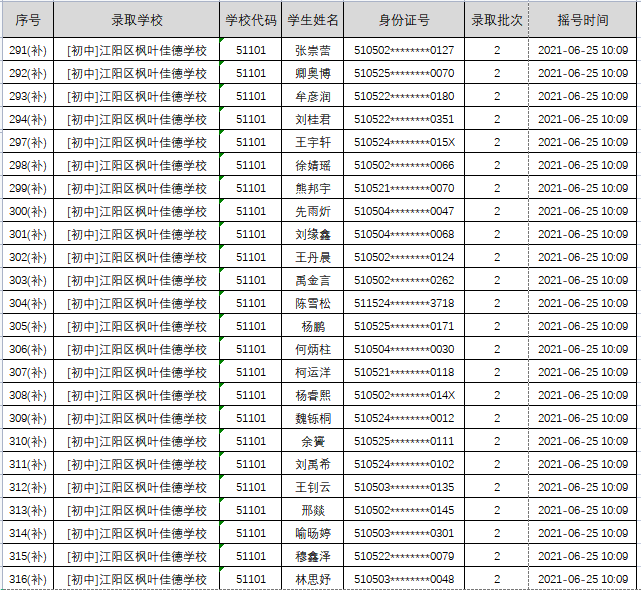Select the 摇号时间 column header
641x590 pixels.
tap(583, 20)
